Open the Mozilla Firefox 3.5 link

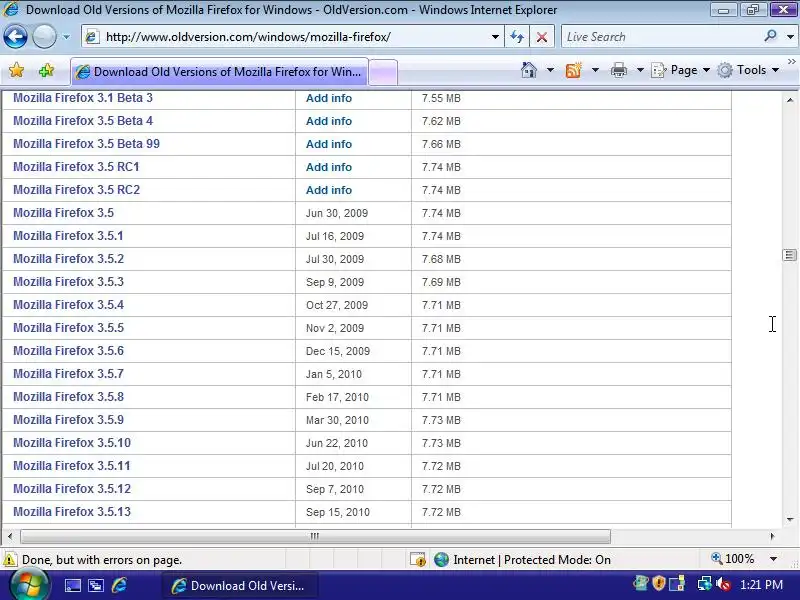(x=63, y=213)
